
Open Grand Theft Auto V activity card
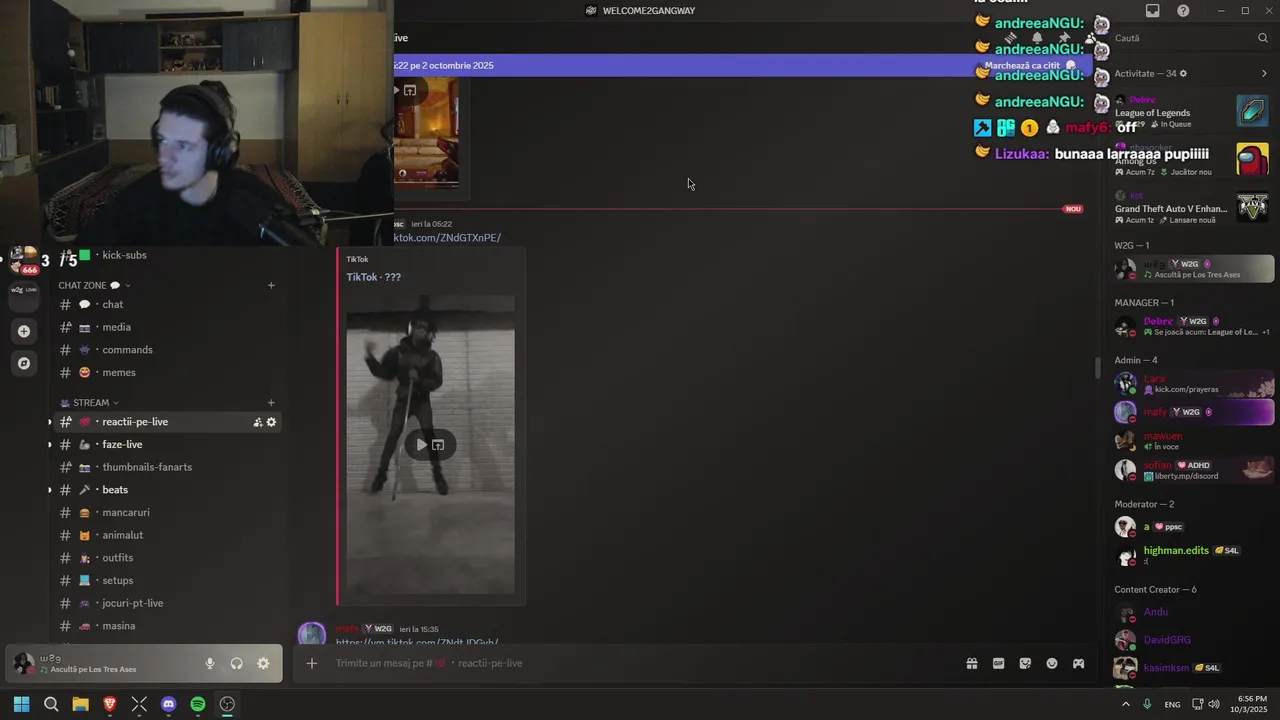(x=1192, y=208)
